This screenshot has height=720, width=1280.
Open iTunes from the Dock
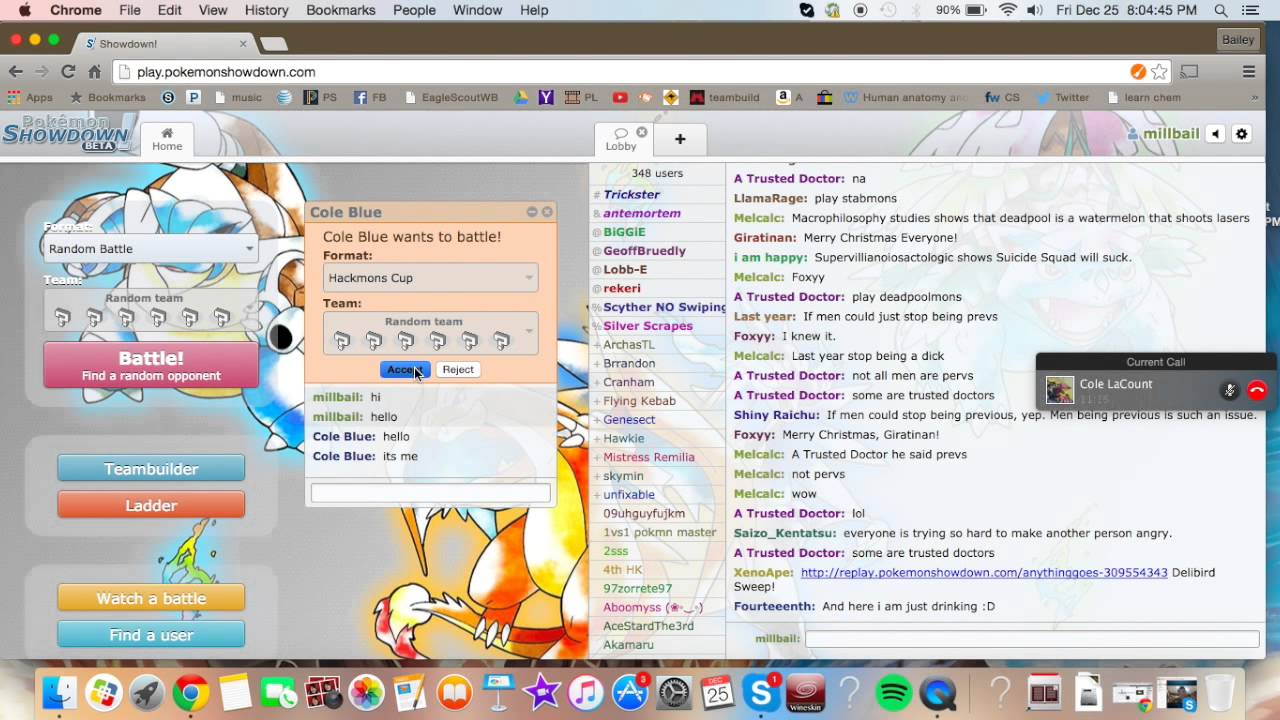[x=586, y=693]
